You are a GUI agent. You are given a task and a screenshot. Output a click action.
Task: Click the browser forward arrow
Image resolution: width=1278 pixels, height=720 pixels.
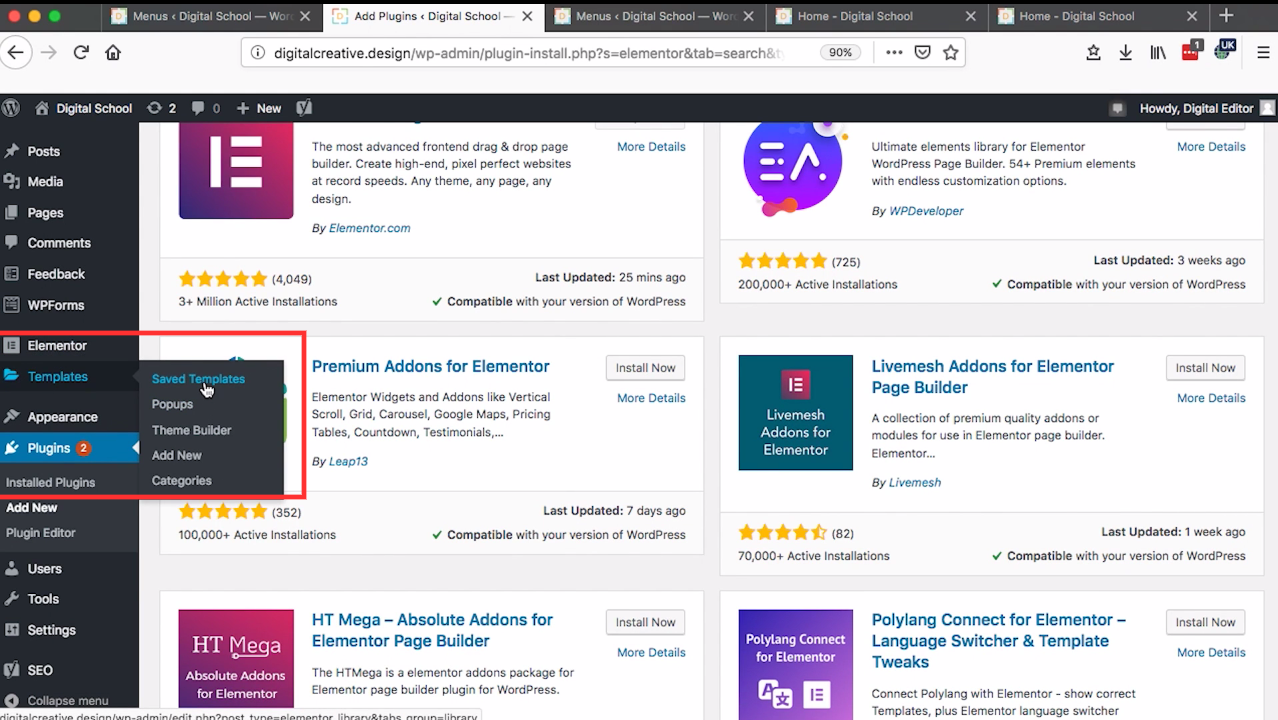[x=48, y=53]
